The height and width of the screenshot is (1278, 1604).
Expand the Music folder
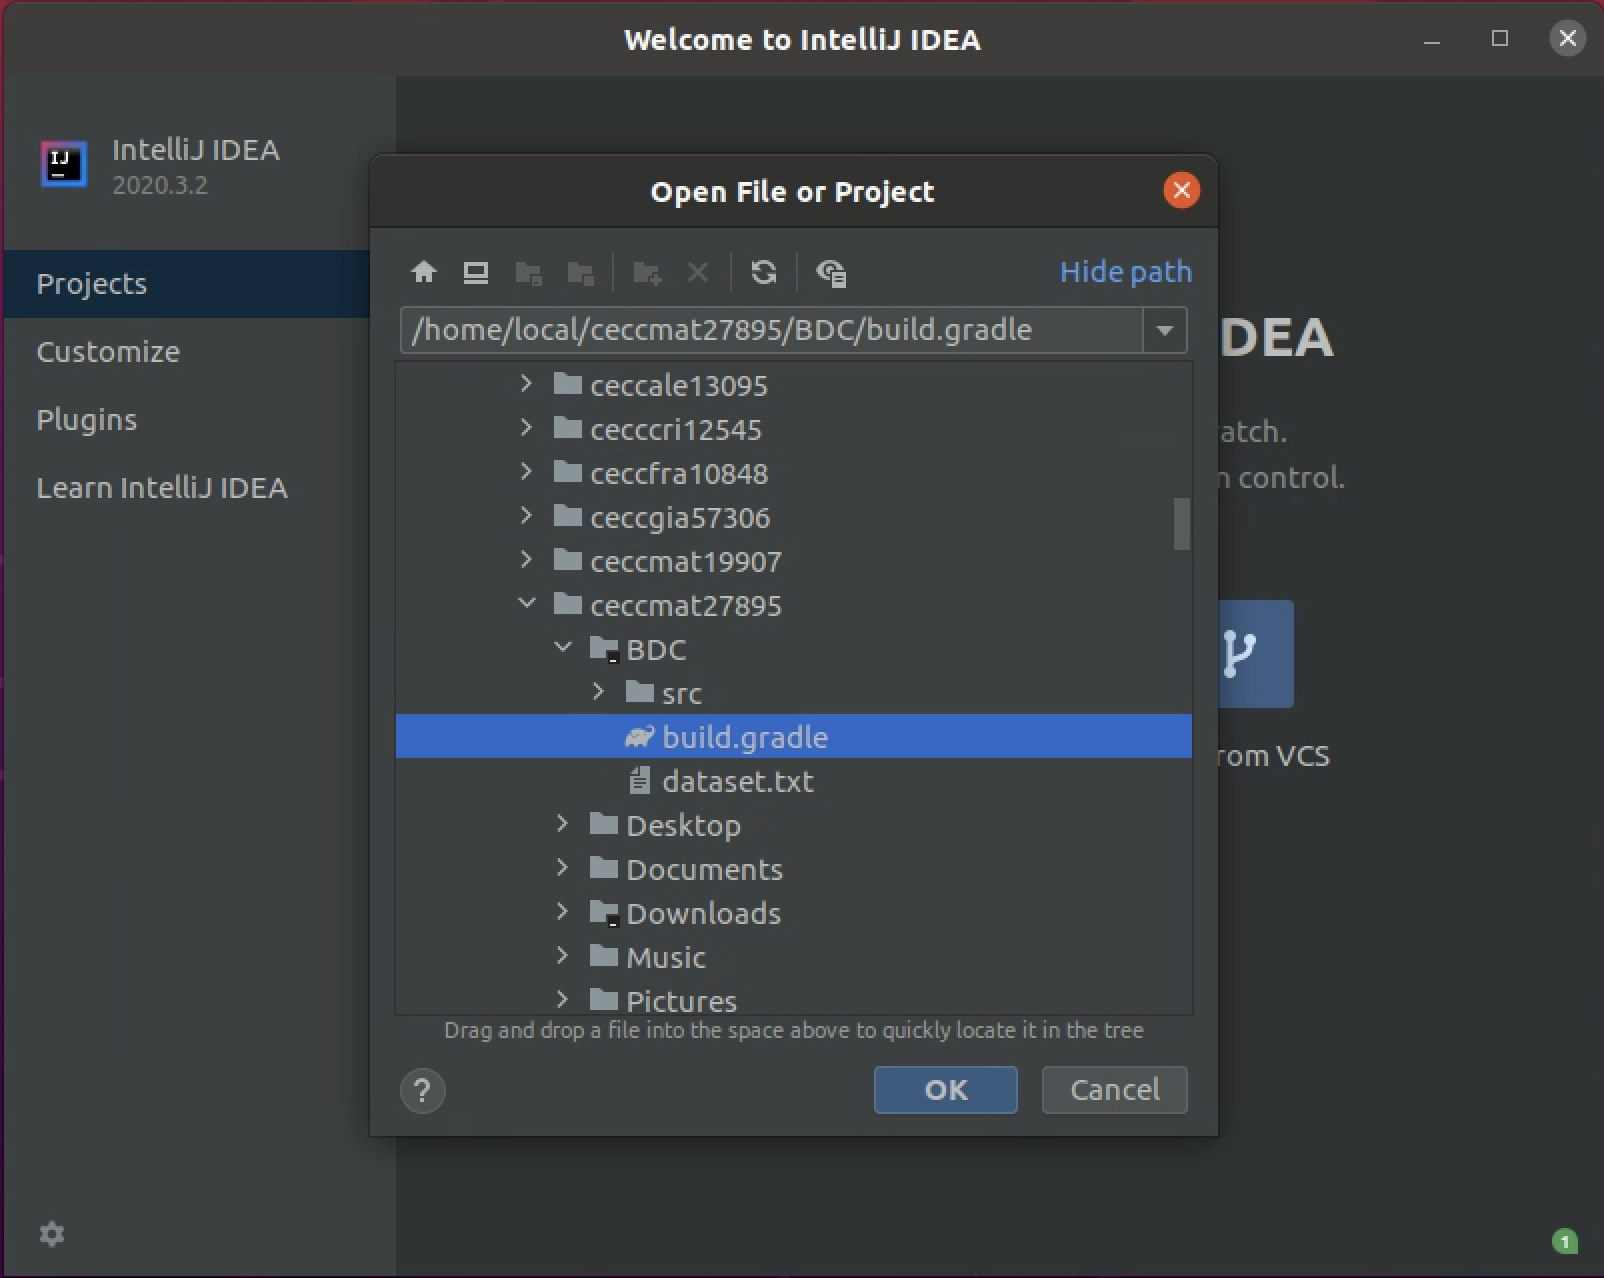(563, 956)
